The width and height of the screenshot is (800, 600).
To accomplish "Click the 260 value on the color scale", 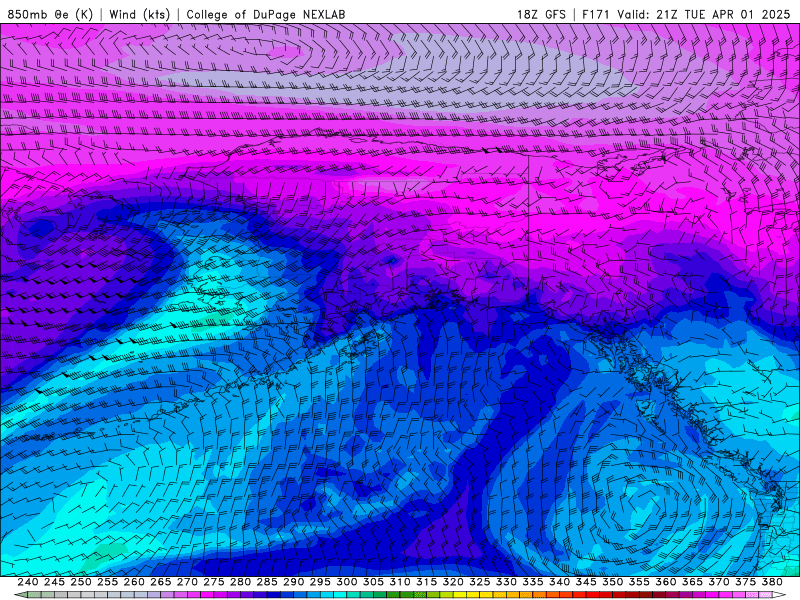I will (134, 582).
